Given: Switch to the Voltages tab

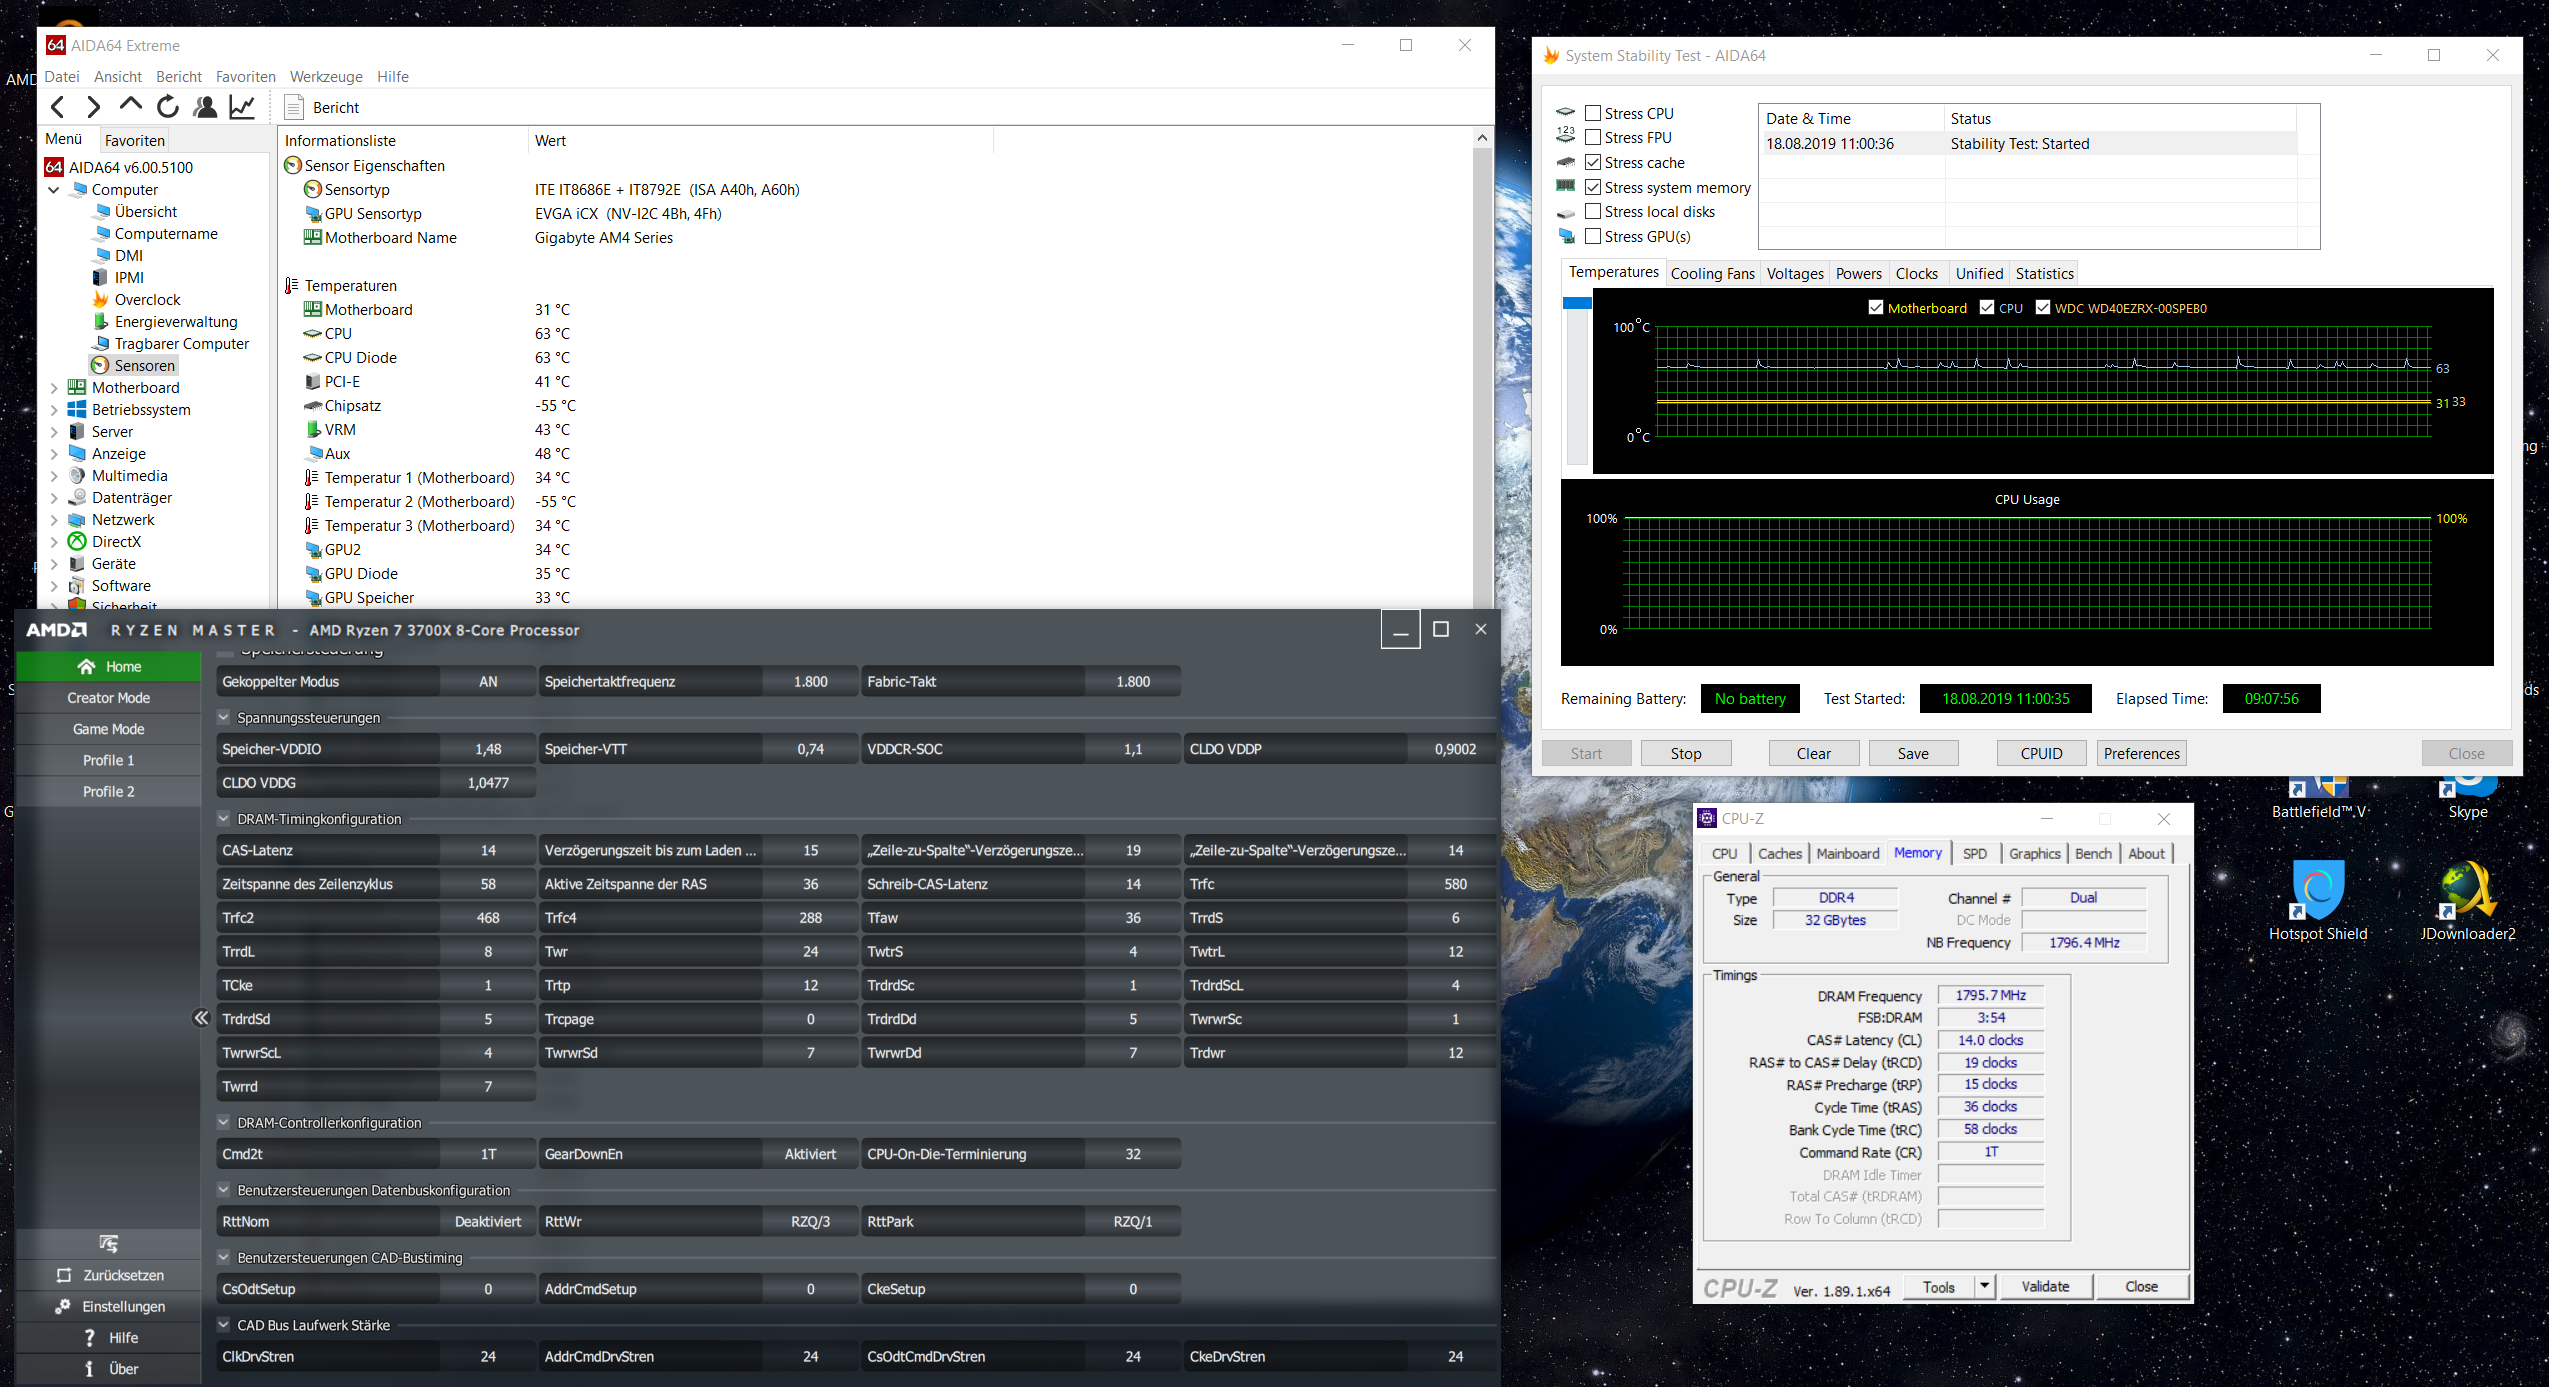Looking at the screenshot, I should click(1794, 274).
